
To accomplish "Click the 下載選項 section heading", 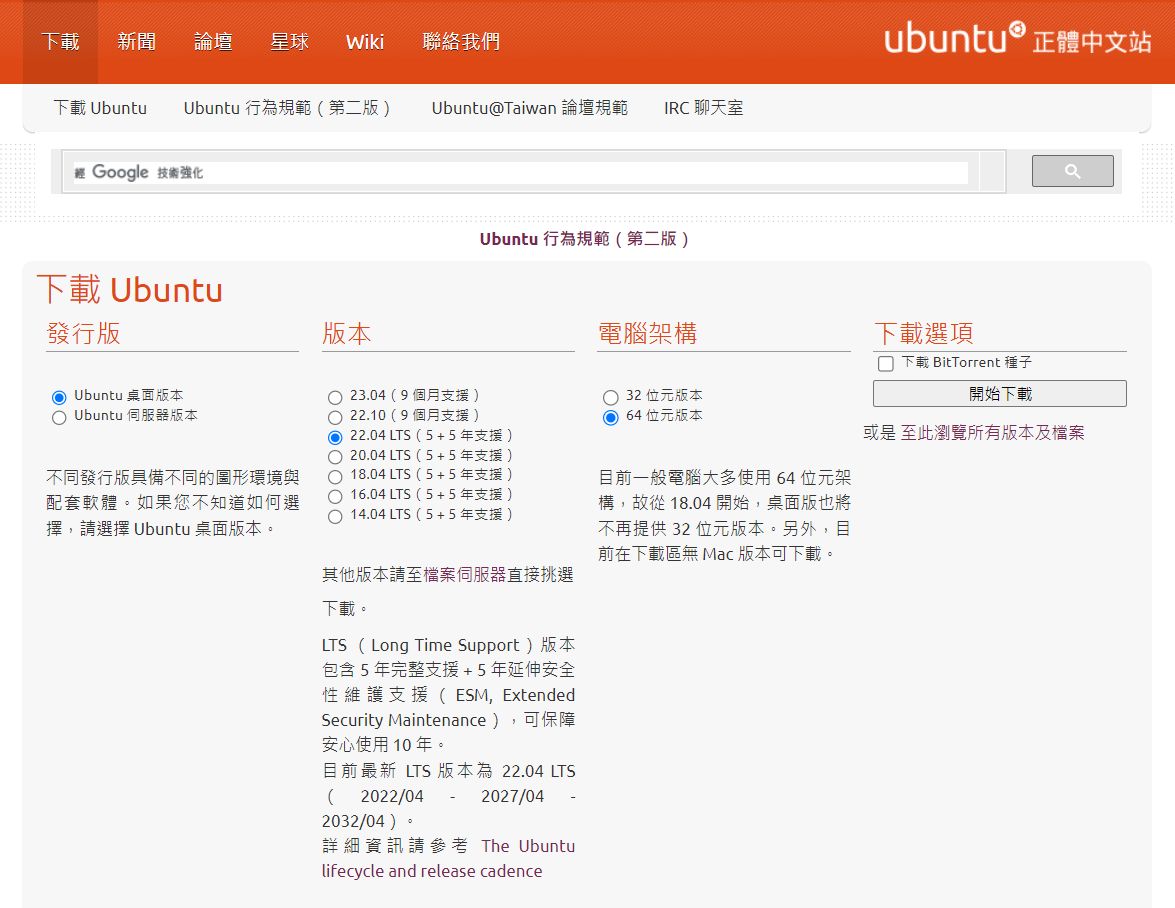I will (924, 333).
